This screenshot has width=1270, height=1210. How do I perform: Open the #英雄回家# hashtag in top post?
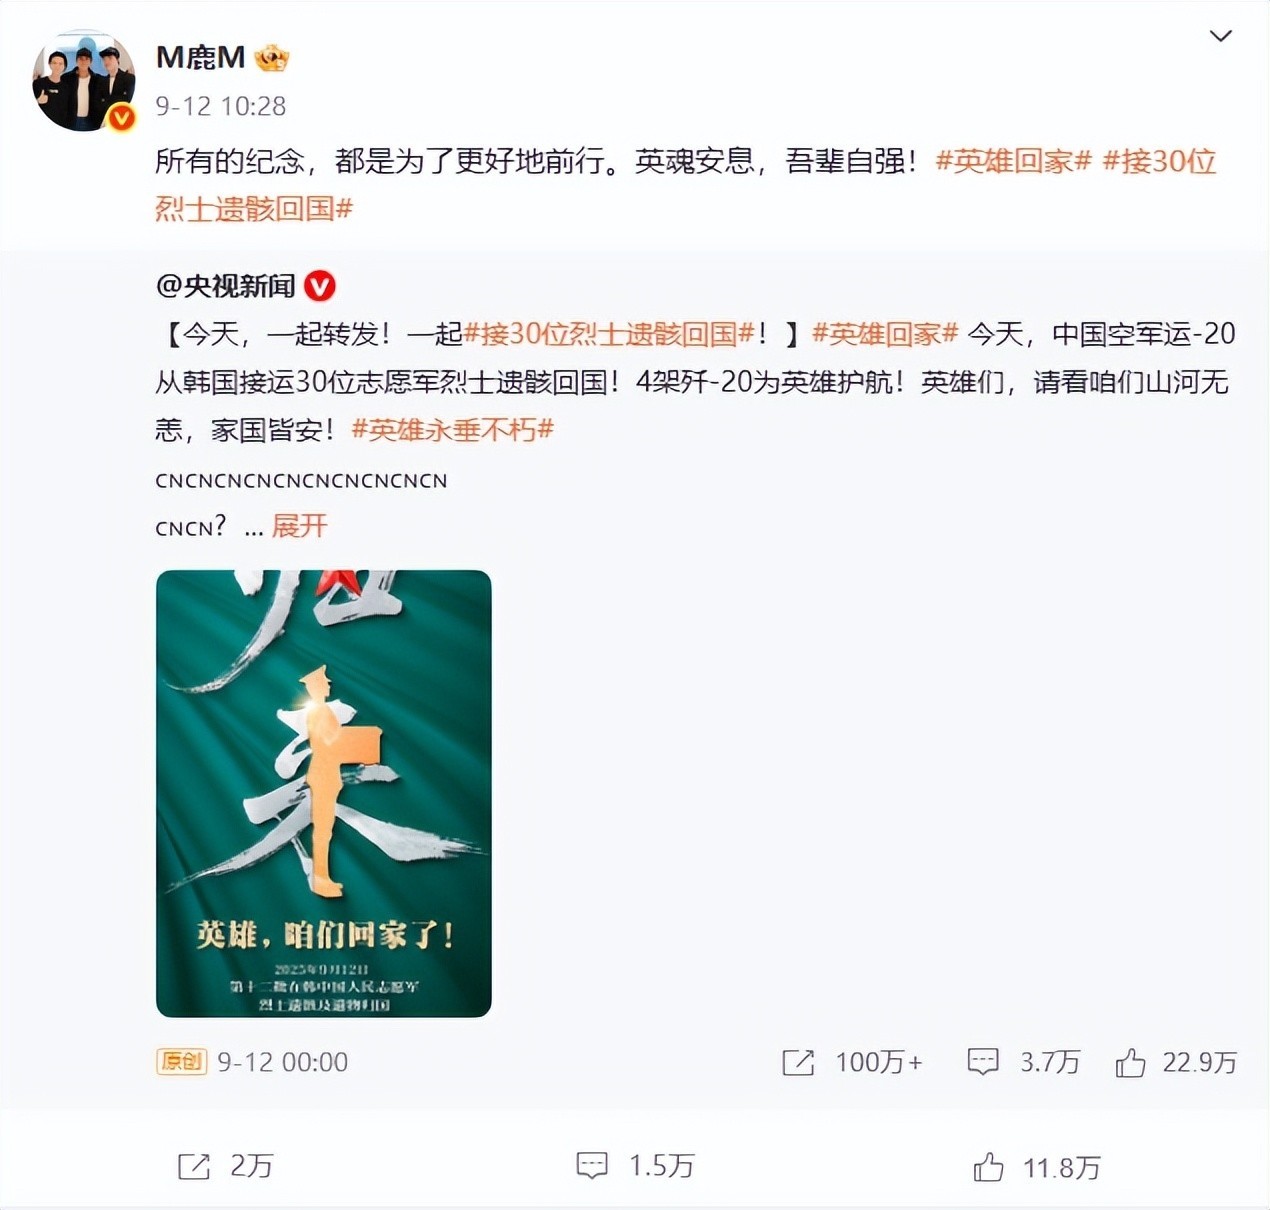[x=1012, y=161]
